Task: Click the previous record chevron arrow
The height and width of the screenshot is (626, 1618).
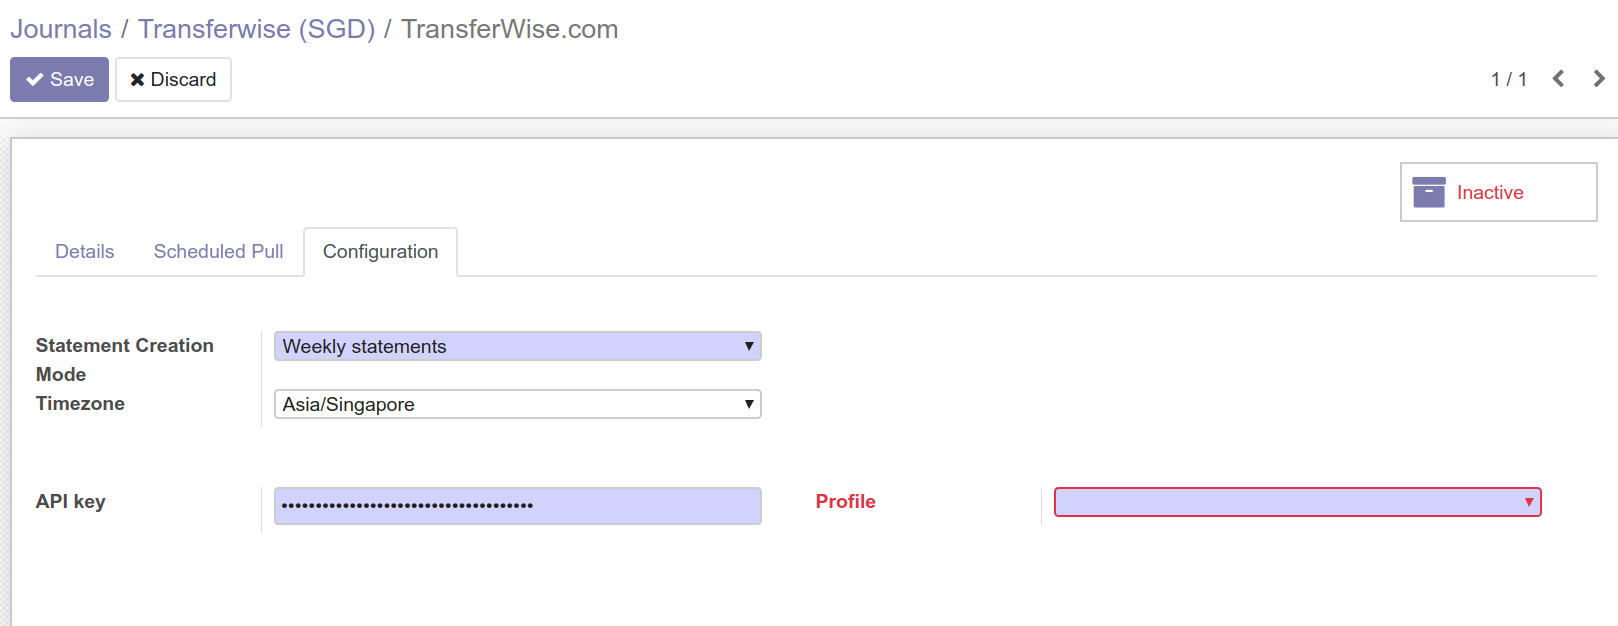Action: click(1557, 78)
